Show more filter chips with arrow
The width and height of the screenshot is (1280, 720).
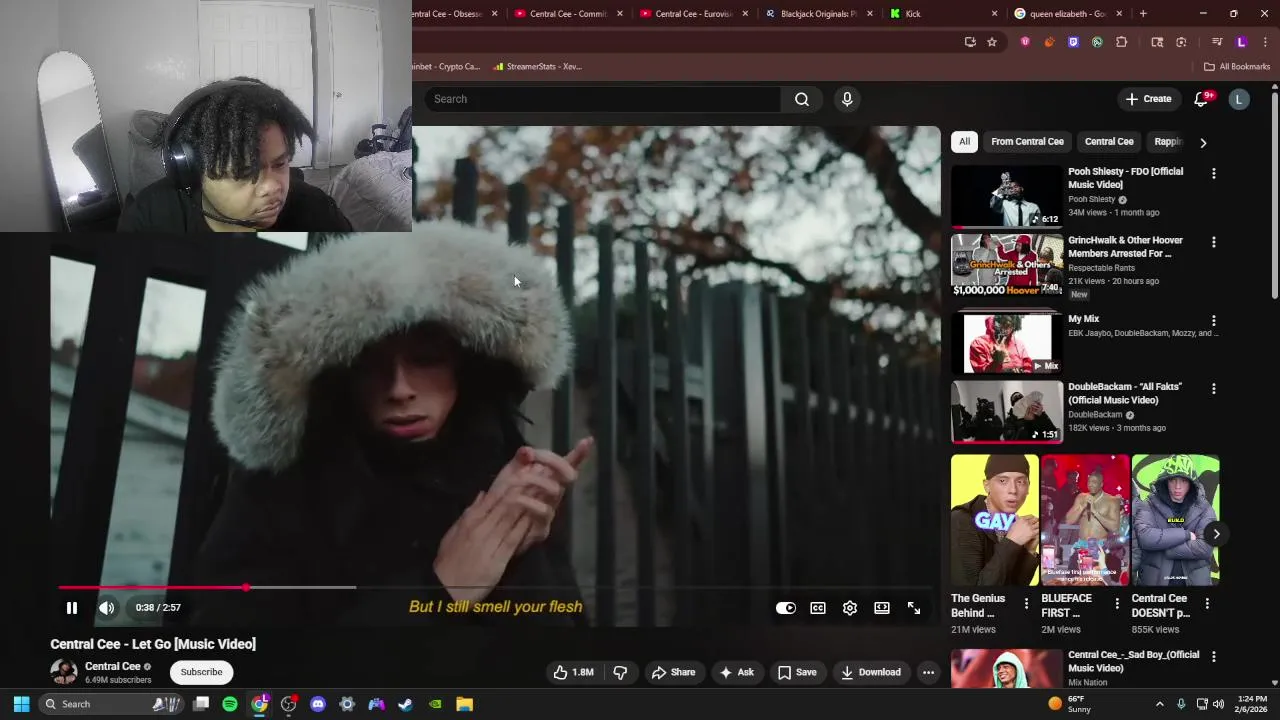(1203, 143)
